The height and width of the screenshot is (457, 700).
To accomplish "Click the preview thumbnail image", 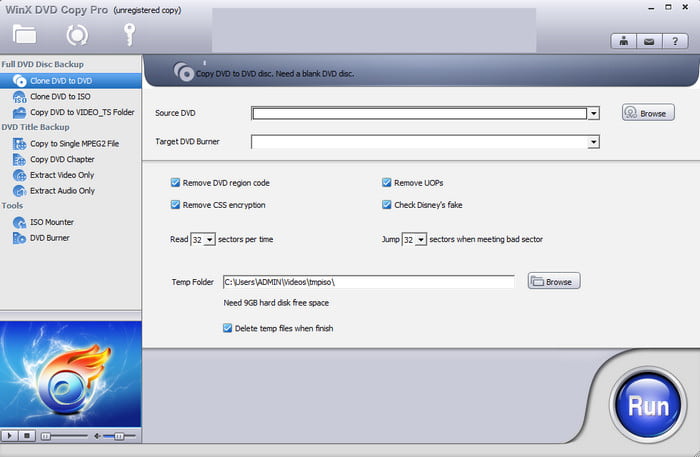I will [71, 374].
